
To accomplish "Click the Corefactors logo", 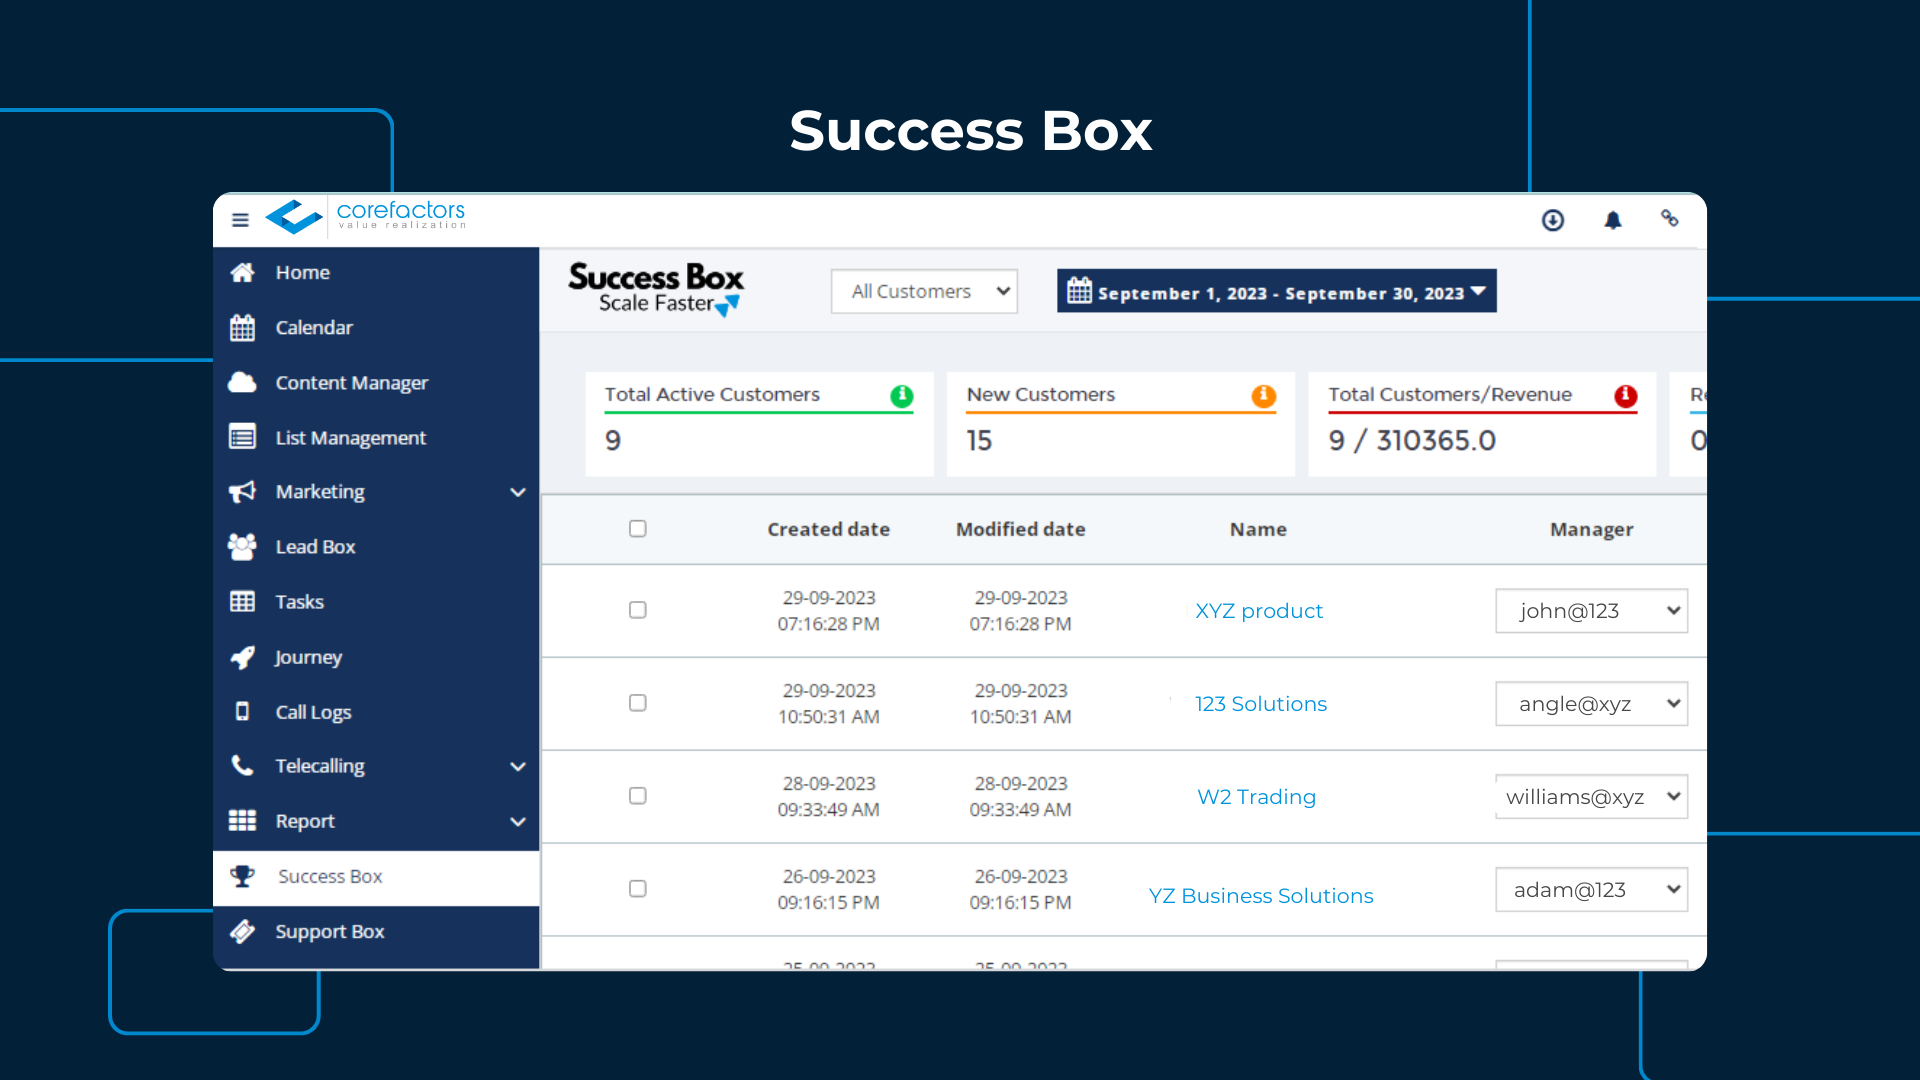I will tap(366, 216).
